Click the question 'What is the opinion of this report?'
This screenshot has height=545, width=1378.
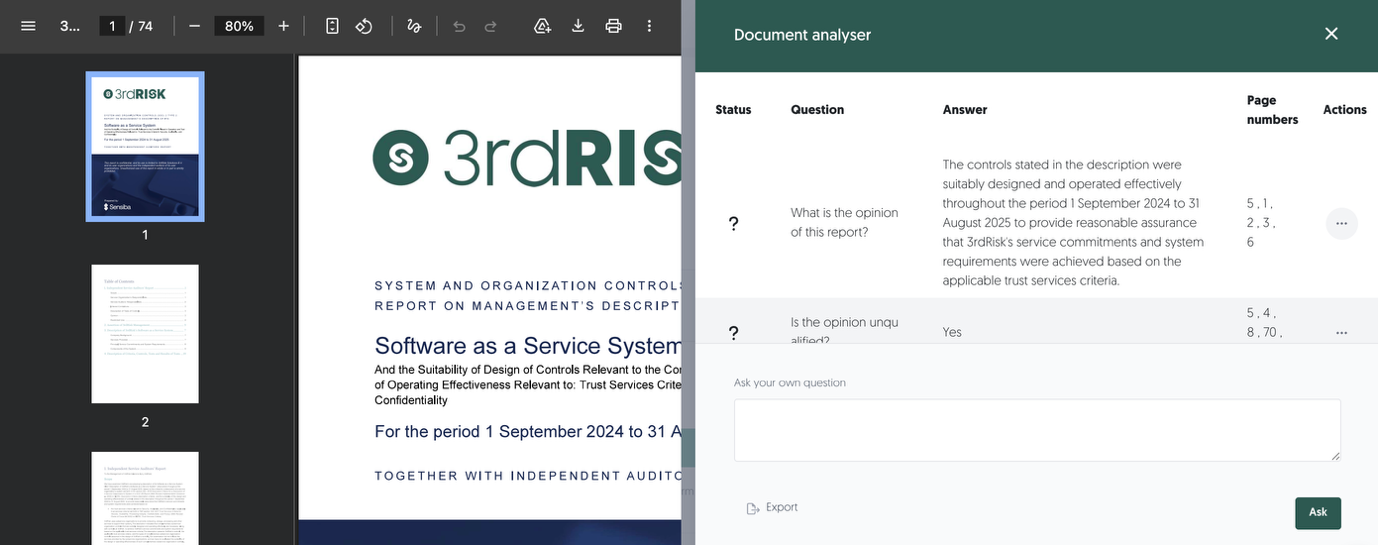click(x=844, y=222)
